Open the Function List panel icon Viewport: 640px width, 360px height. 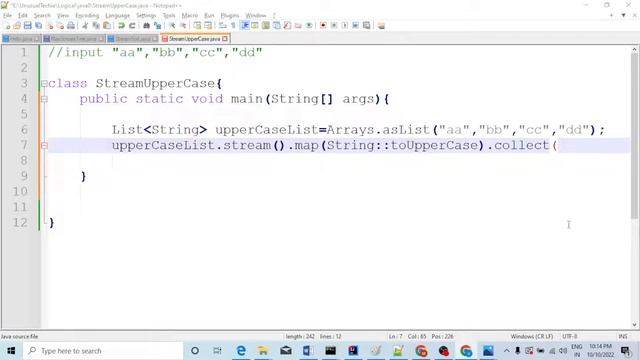pyautogui.click(x=287, y=25)
